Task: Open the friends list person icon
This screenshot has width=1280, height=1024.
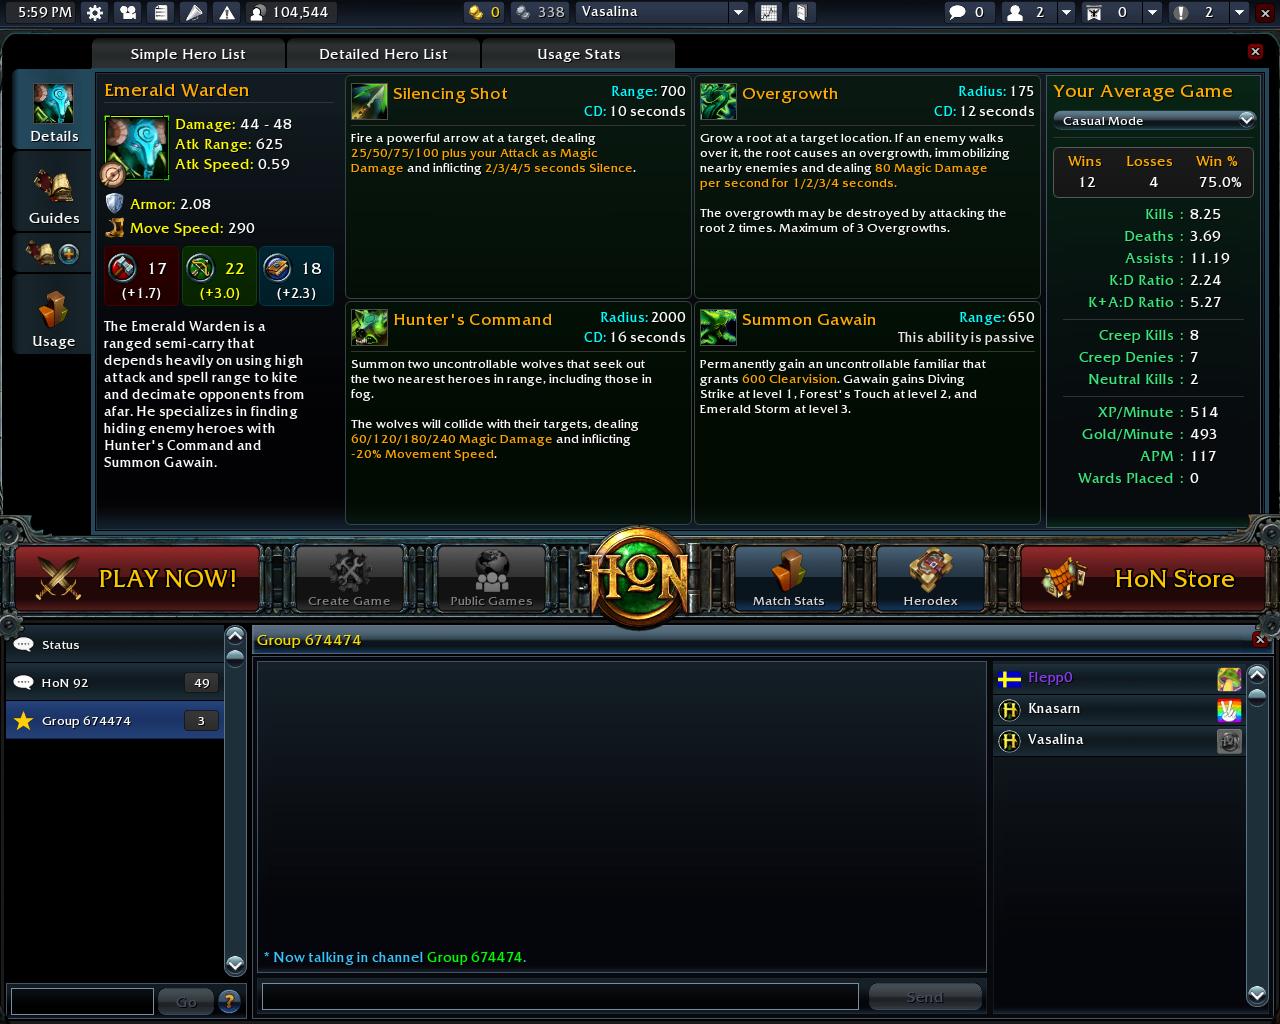Action: tap(1016, 13)
